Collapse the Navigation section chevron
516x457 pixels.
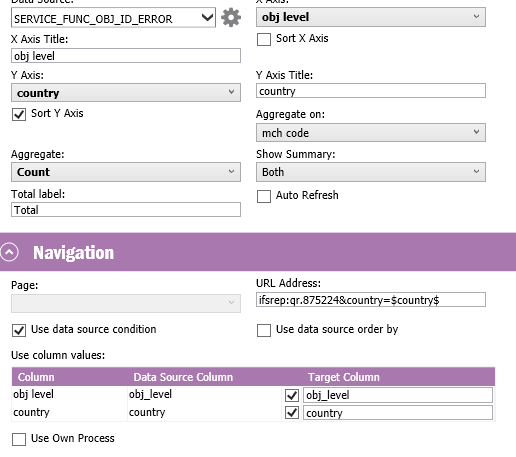pos(9,252)
